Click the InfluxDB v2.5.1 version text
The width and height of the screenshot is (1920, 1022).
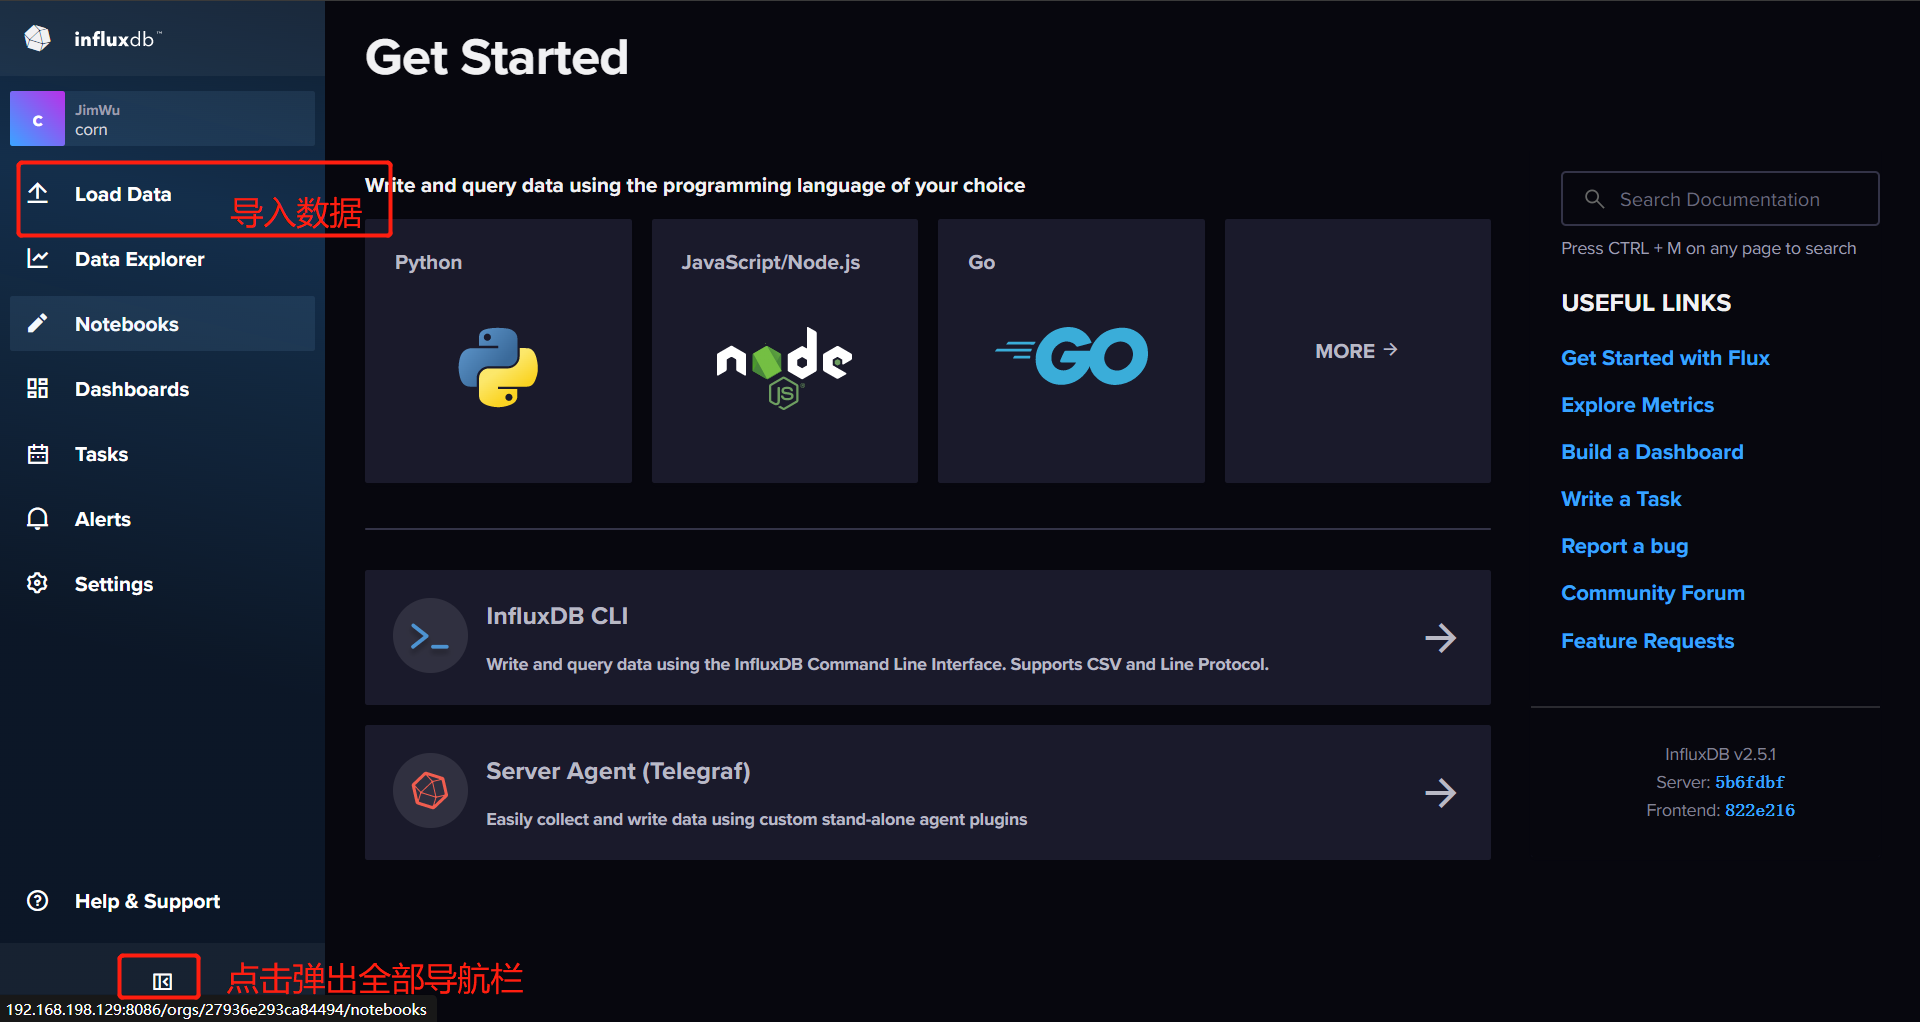(x=1720, y=754)
